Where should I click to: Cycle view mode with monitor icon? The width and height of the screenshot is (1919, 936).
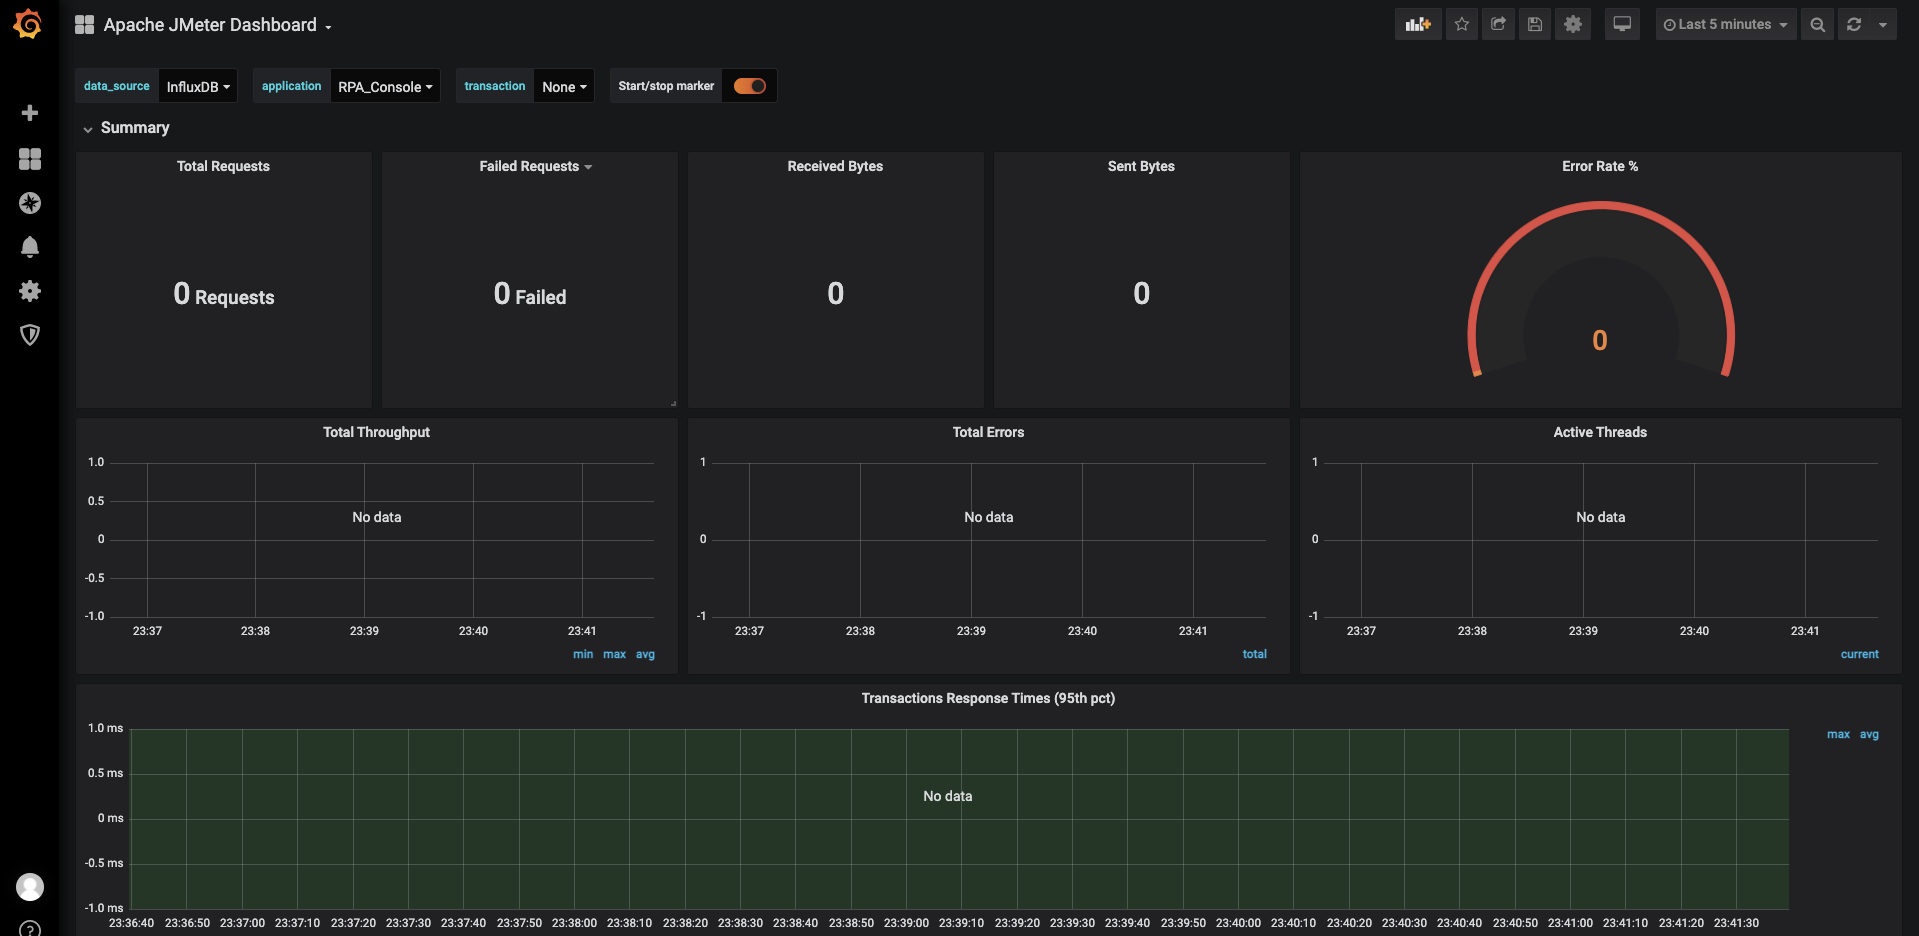coord(1622,24)
